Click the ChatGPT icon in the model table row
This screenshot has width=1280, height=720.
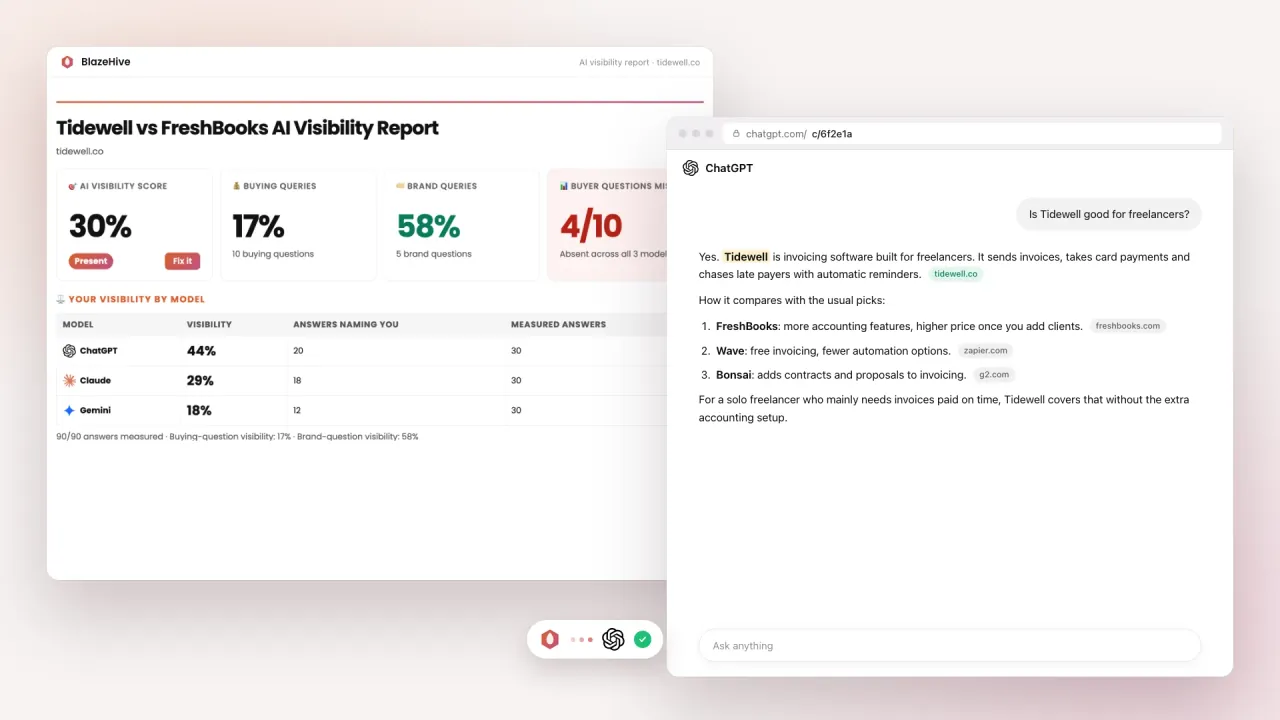pos(69,351)
